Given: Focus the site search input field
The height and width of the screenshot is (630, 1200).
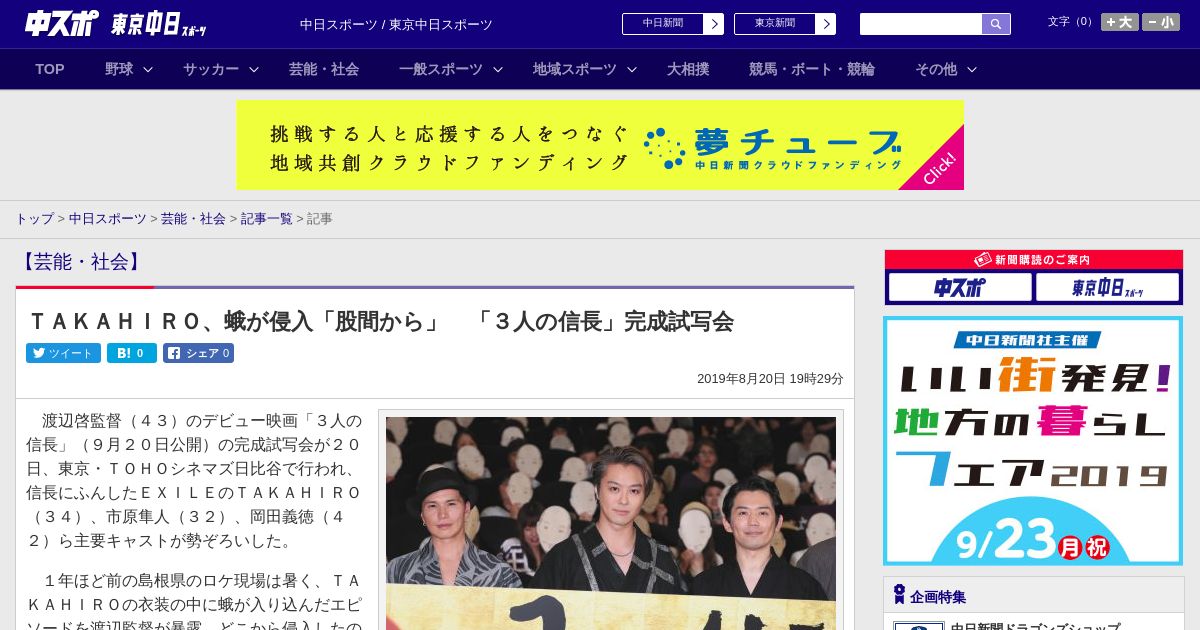Looking at the screenshot, I should click(x=921, y=24).
